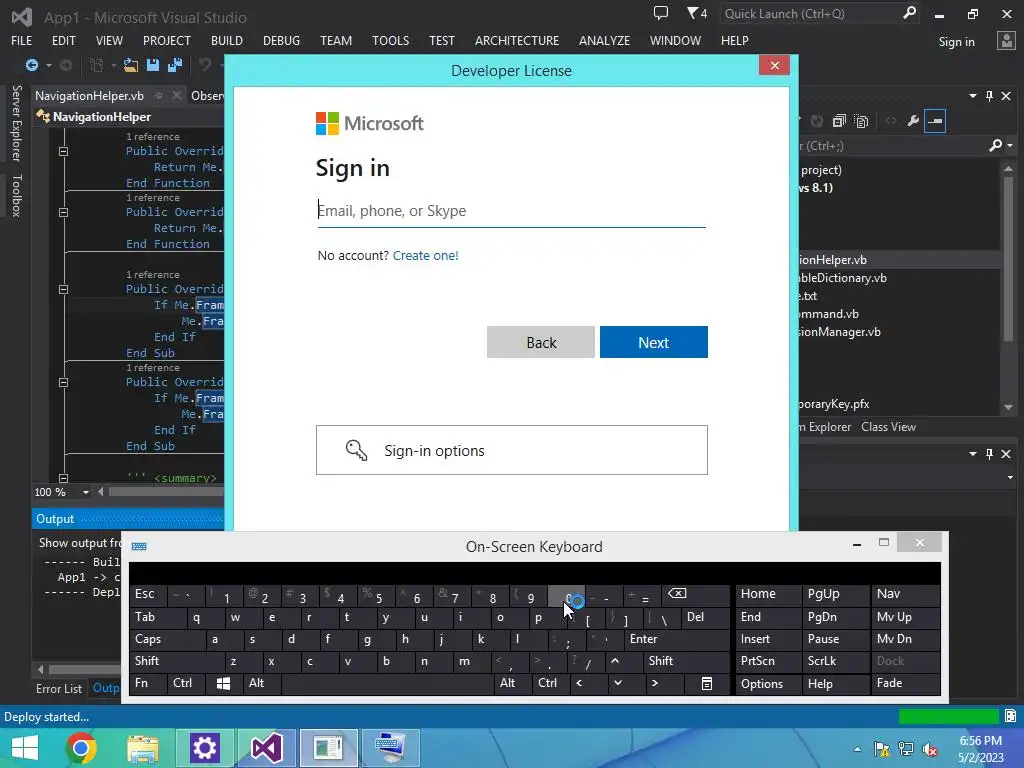This screenshot has width=1024, height=768.
Task: Open Chrome from the taskbar
Action: (x=81, y=748)
